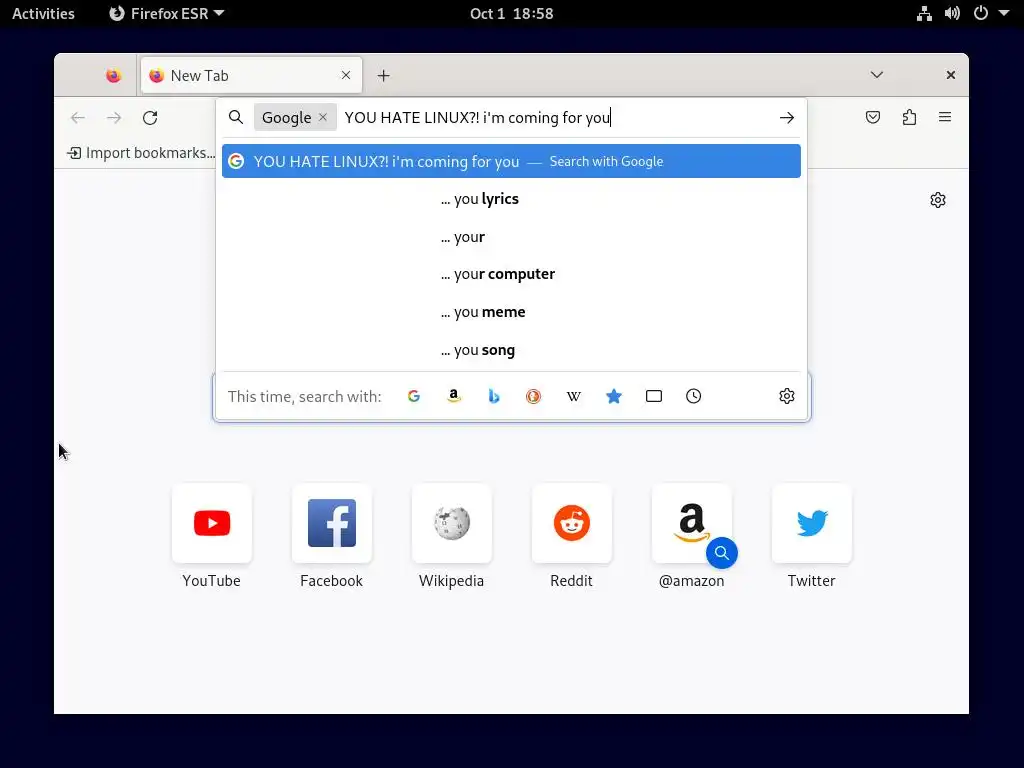Personalize new tab gear icon
1024x768 pixels.
[x=938, y=200]
